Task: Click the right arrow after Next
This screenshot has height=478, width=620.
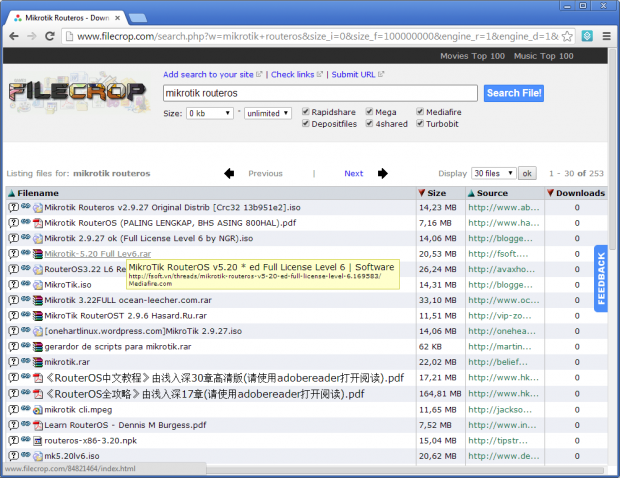Action: pos(382,173)
